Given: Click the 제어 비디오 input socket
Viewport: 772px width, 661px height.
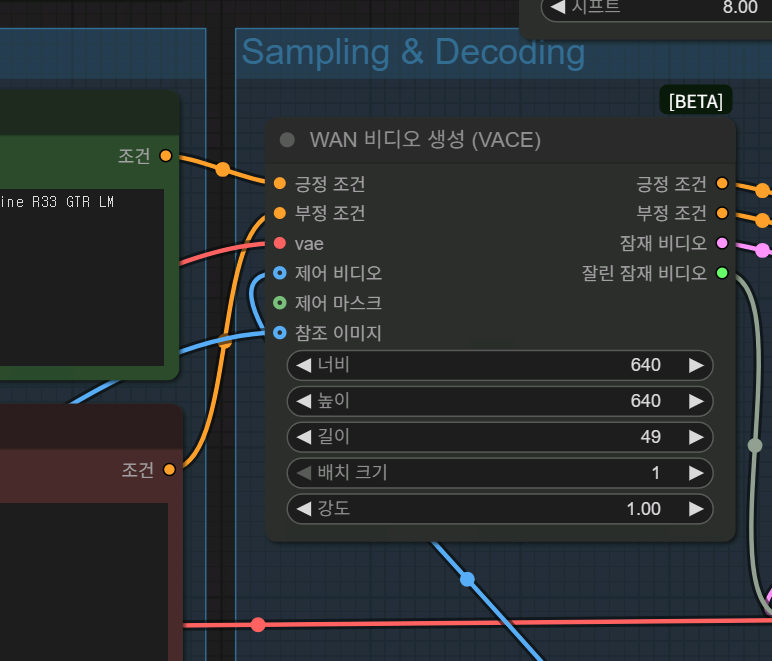Looking at the screenshot, I should 280,273.
